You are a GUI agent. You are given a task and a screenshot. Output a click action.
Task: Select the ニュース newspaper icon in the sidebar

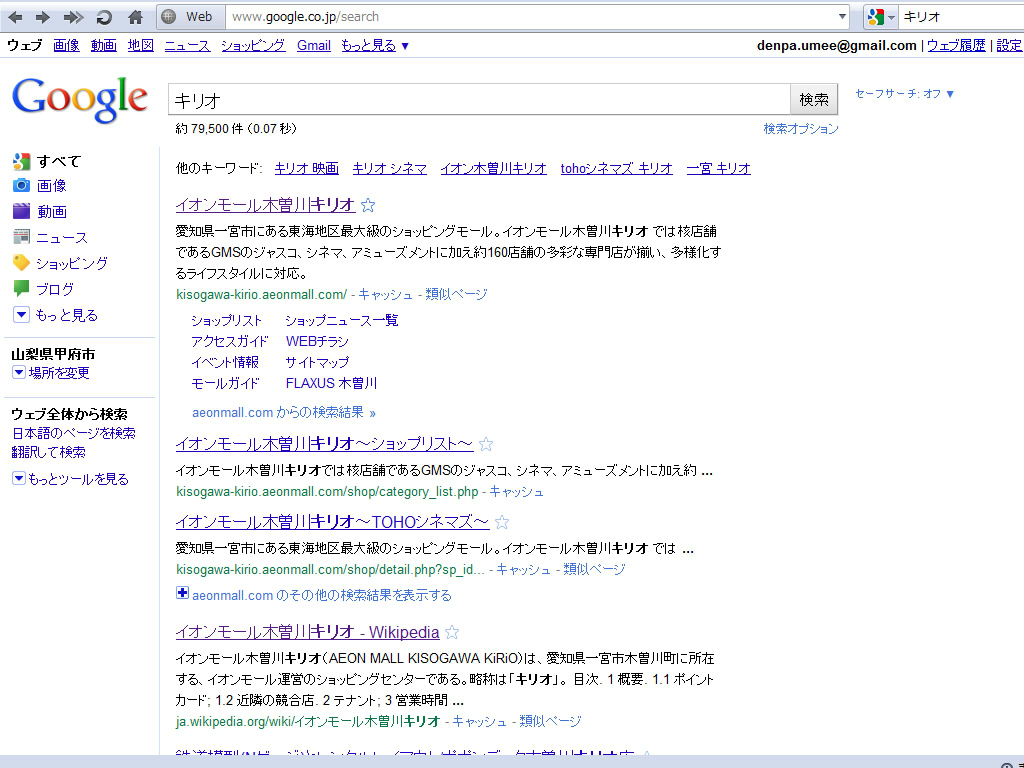pos(22,237)
